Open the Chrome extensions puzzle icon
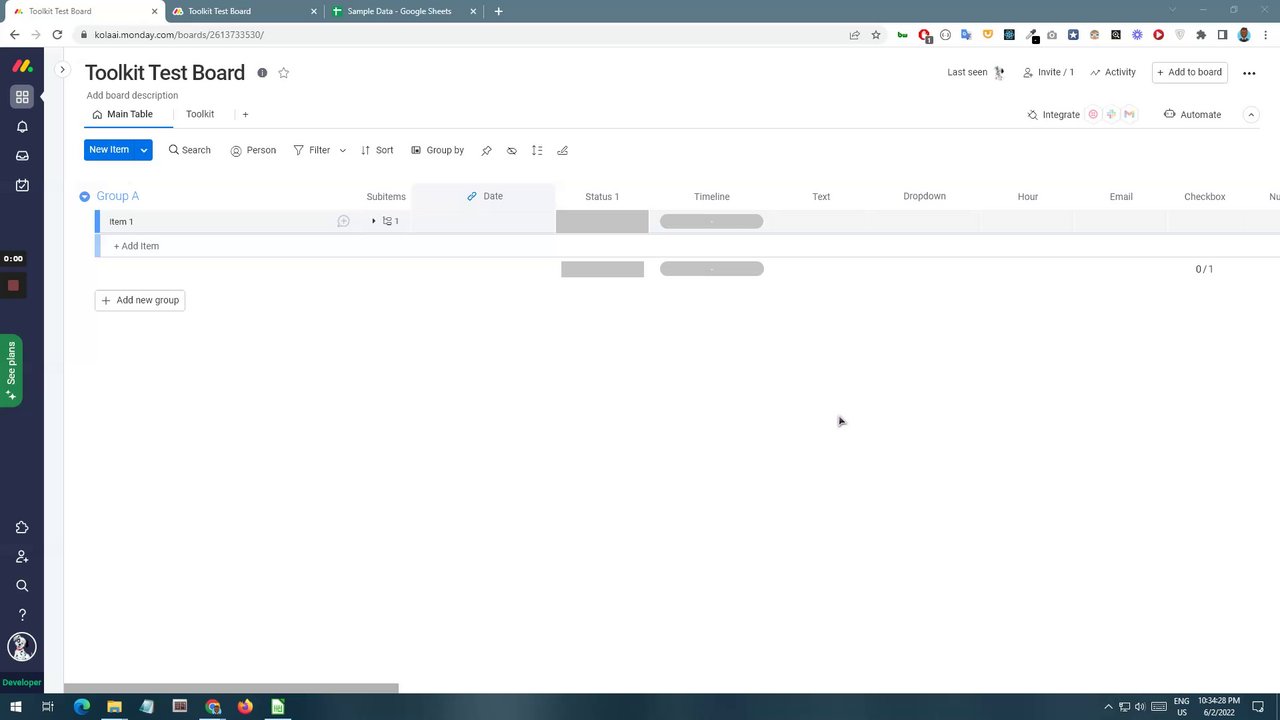Viewport: 1280px width, 720px height. (1201, 35)
